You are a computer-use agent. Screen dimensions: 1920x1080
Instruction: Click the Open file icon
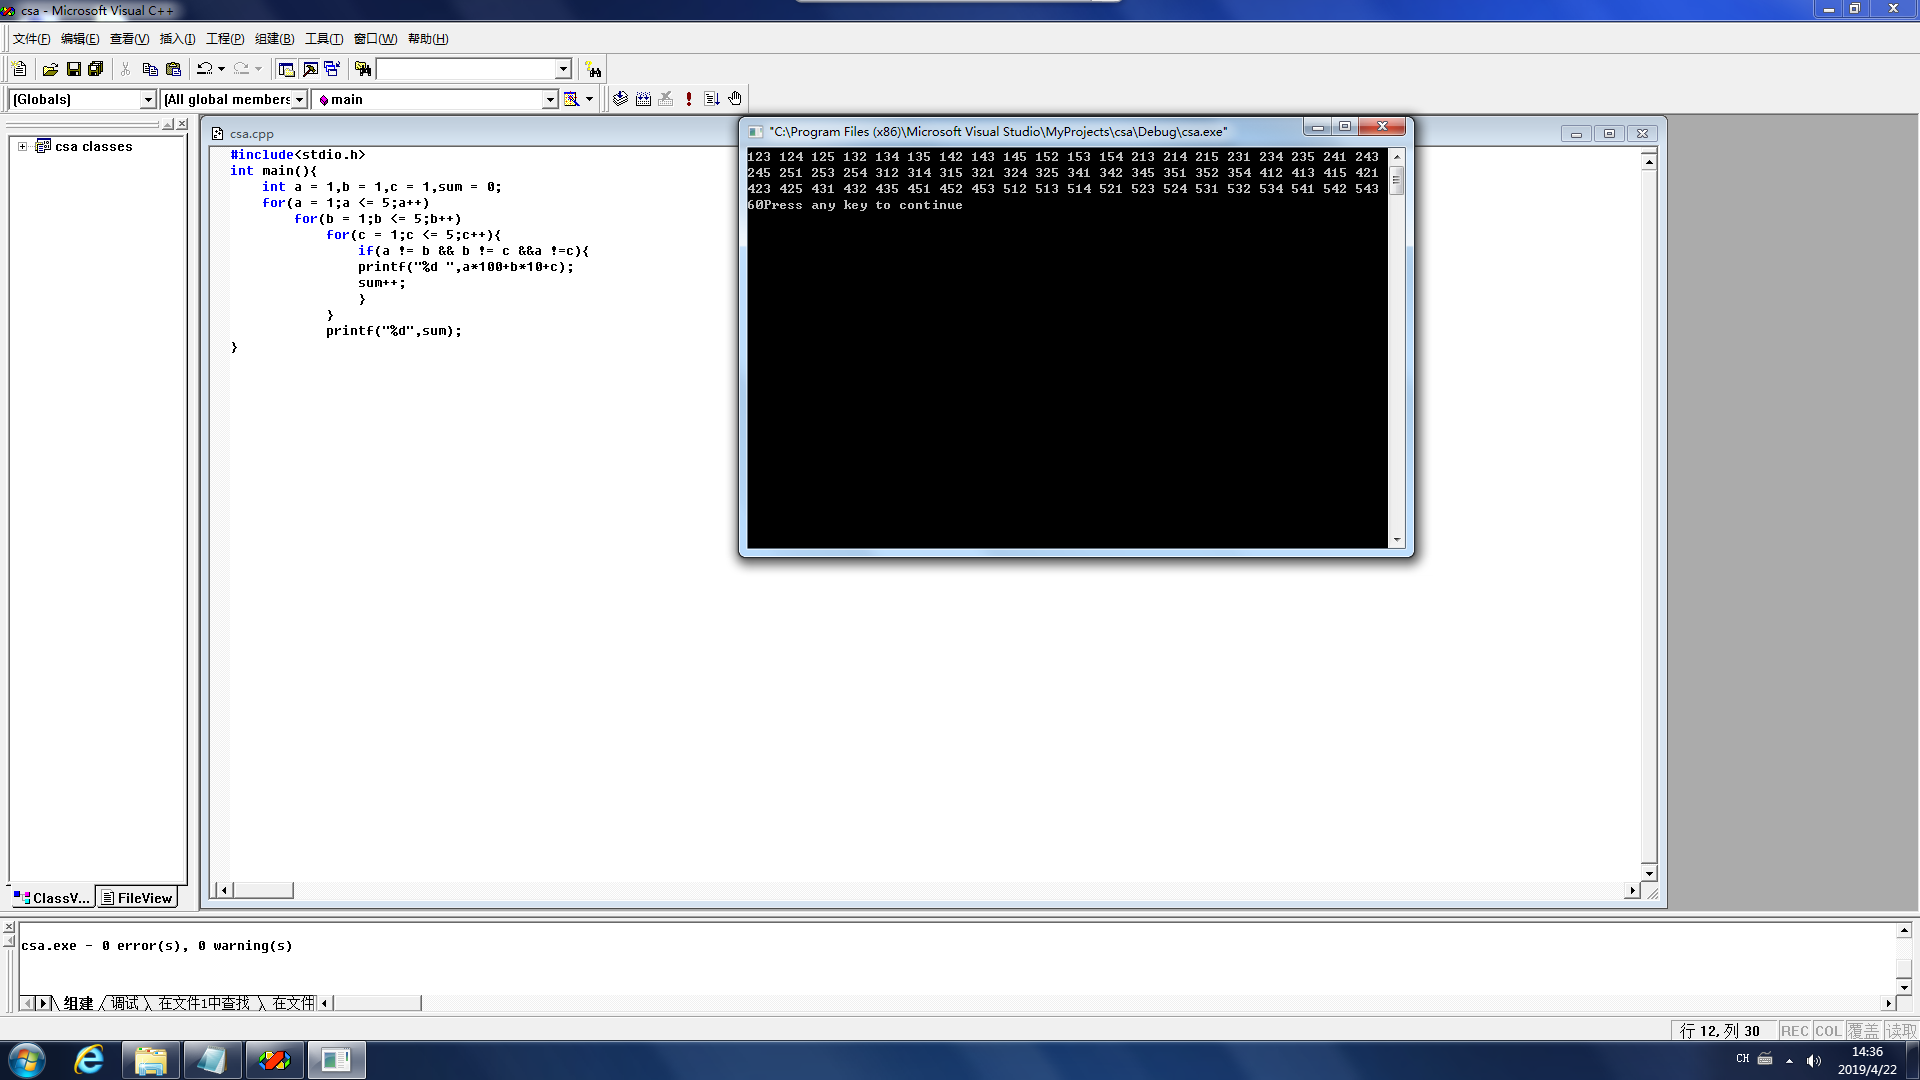coord(50,69)
